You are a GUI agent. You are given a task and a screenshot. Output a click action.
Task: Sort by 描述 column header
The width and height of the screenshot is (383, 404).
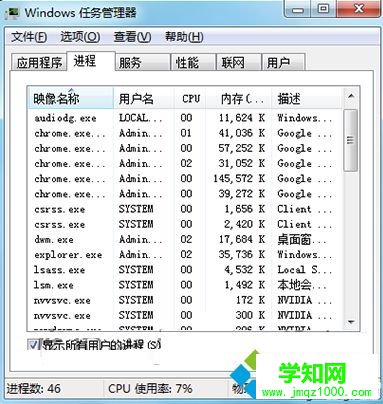307,98
